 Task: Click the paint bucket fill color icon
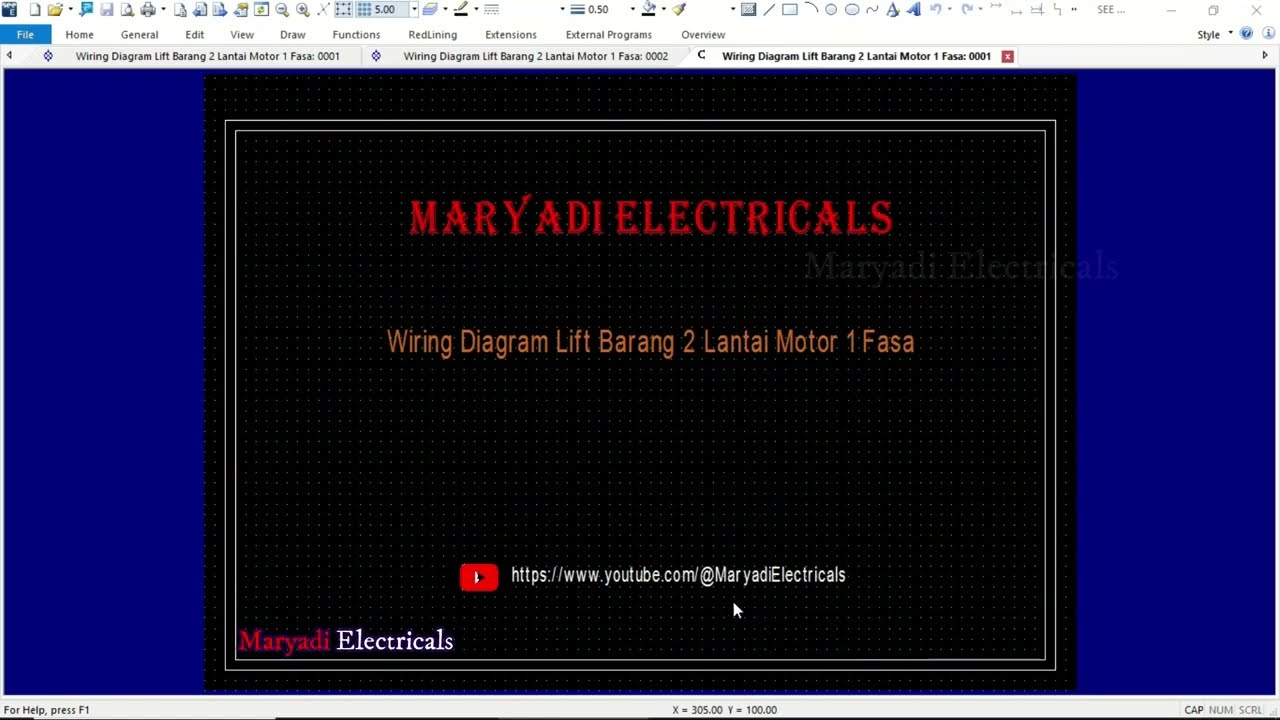[648, 9]
